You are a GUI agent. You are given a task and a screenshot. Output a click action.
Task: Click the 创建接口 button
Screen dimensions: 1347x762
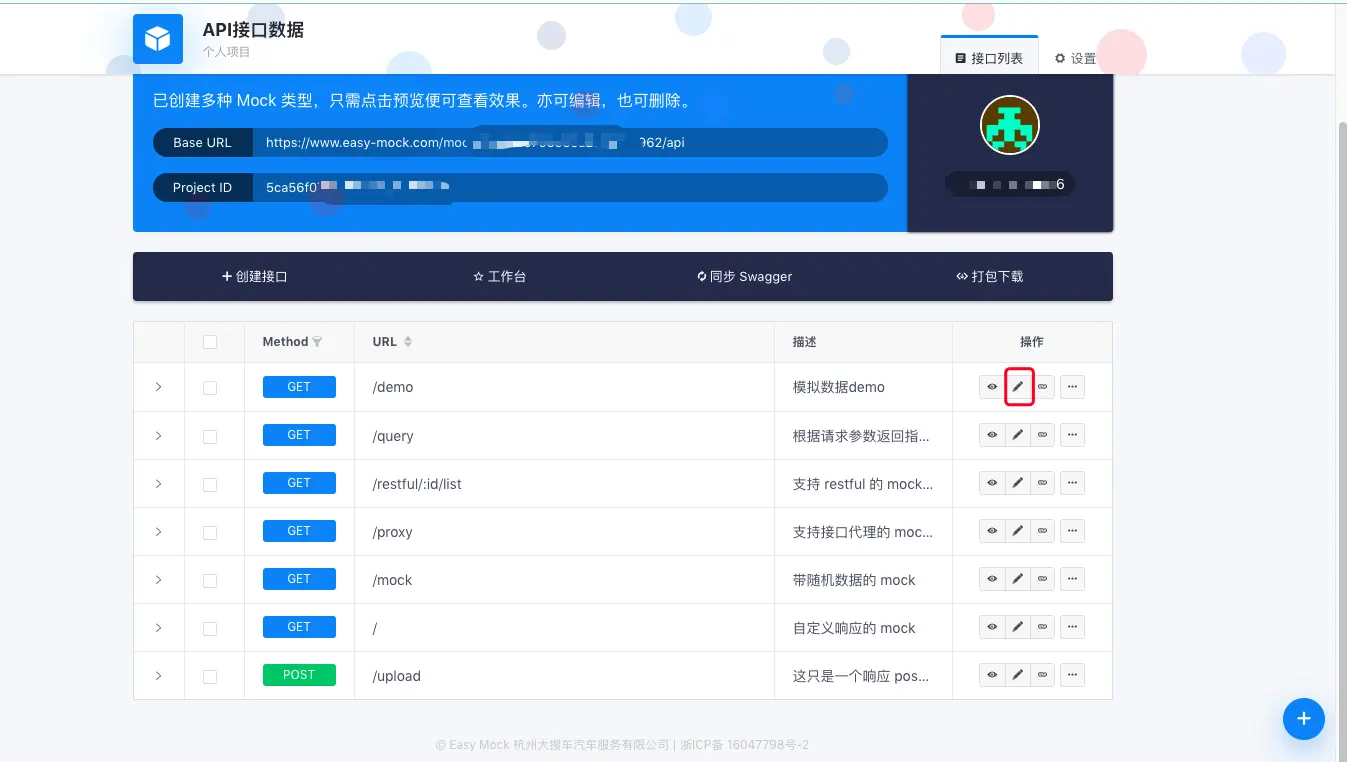(x=253, y=276)
